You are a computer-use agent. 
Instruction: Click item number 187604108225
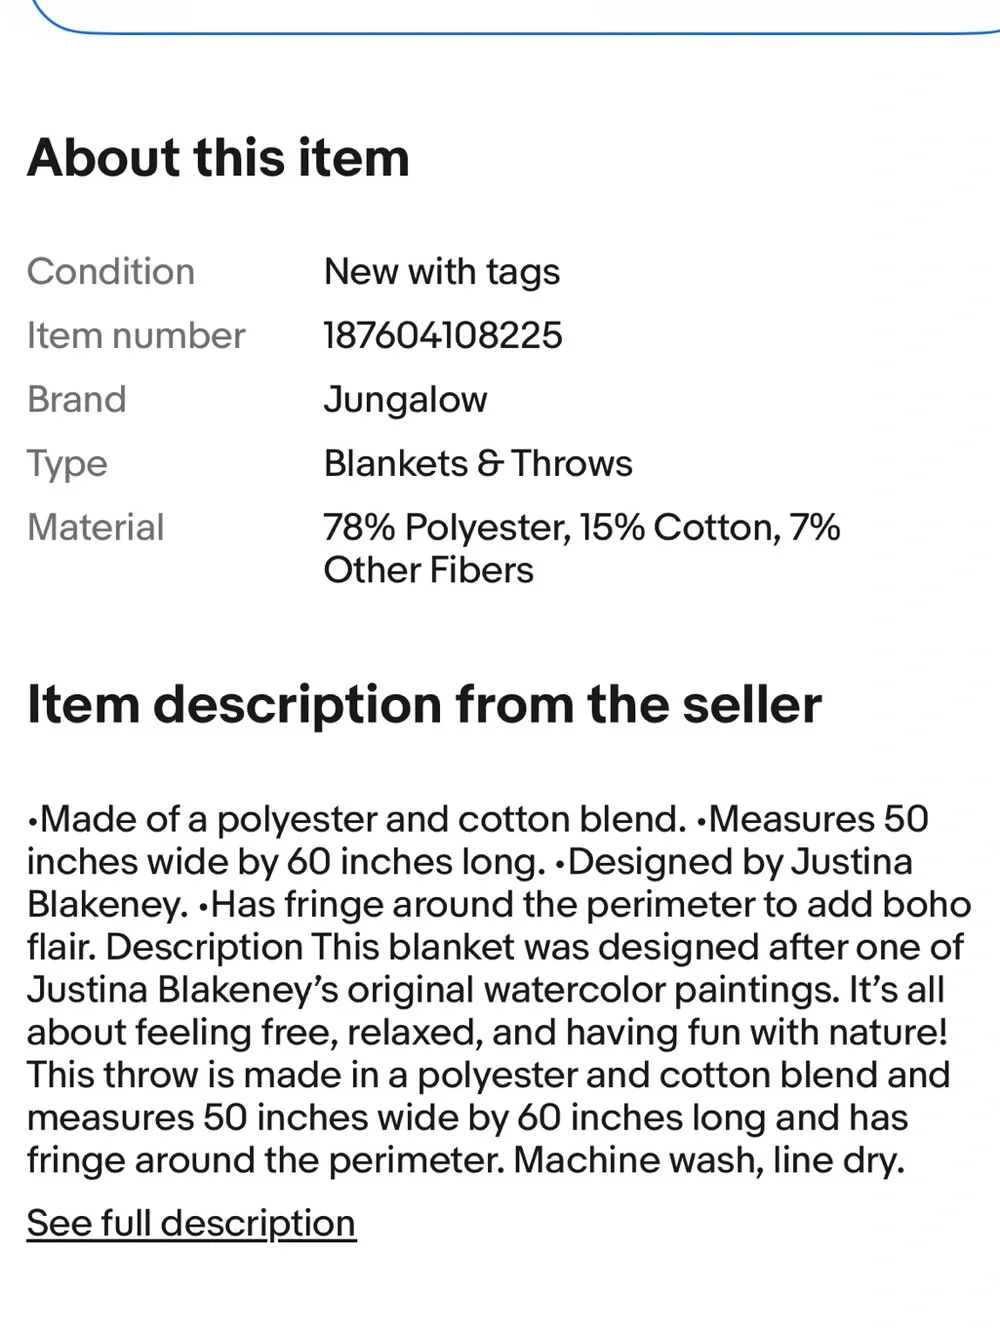pyautogui.click(x=443, y=335)
